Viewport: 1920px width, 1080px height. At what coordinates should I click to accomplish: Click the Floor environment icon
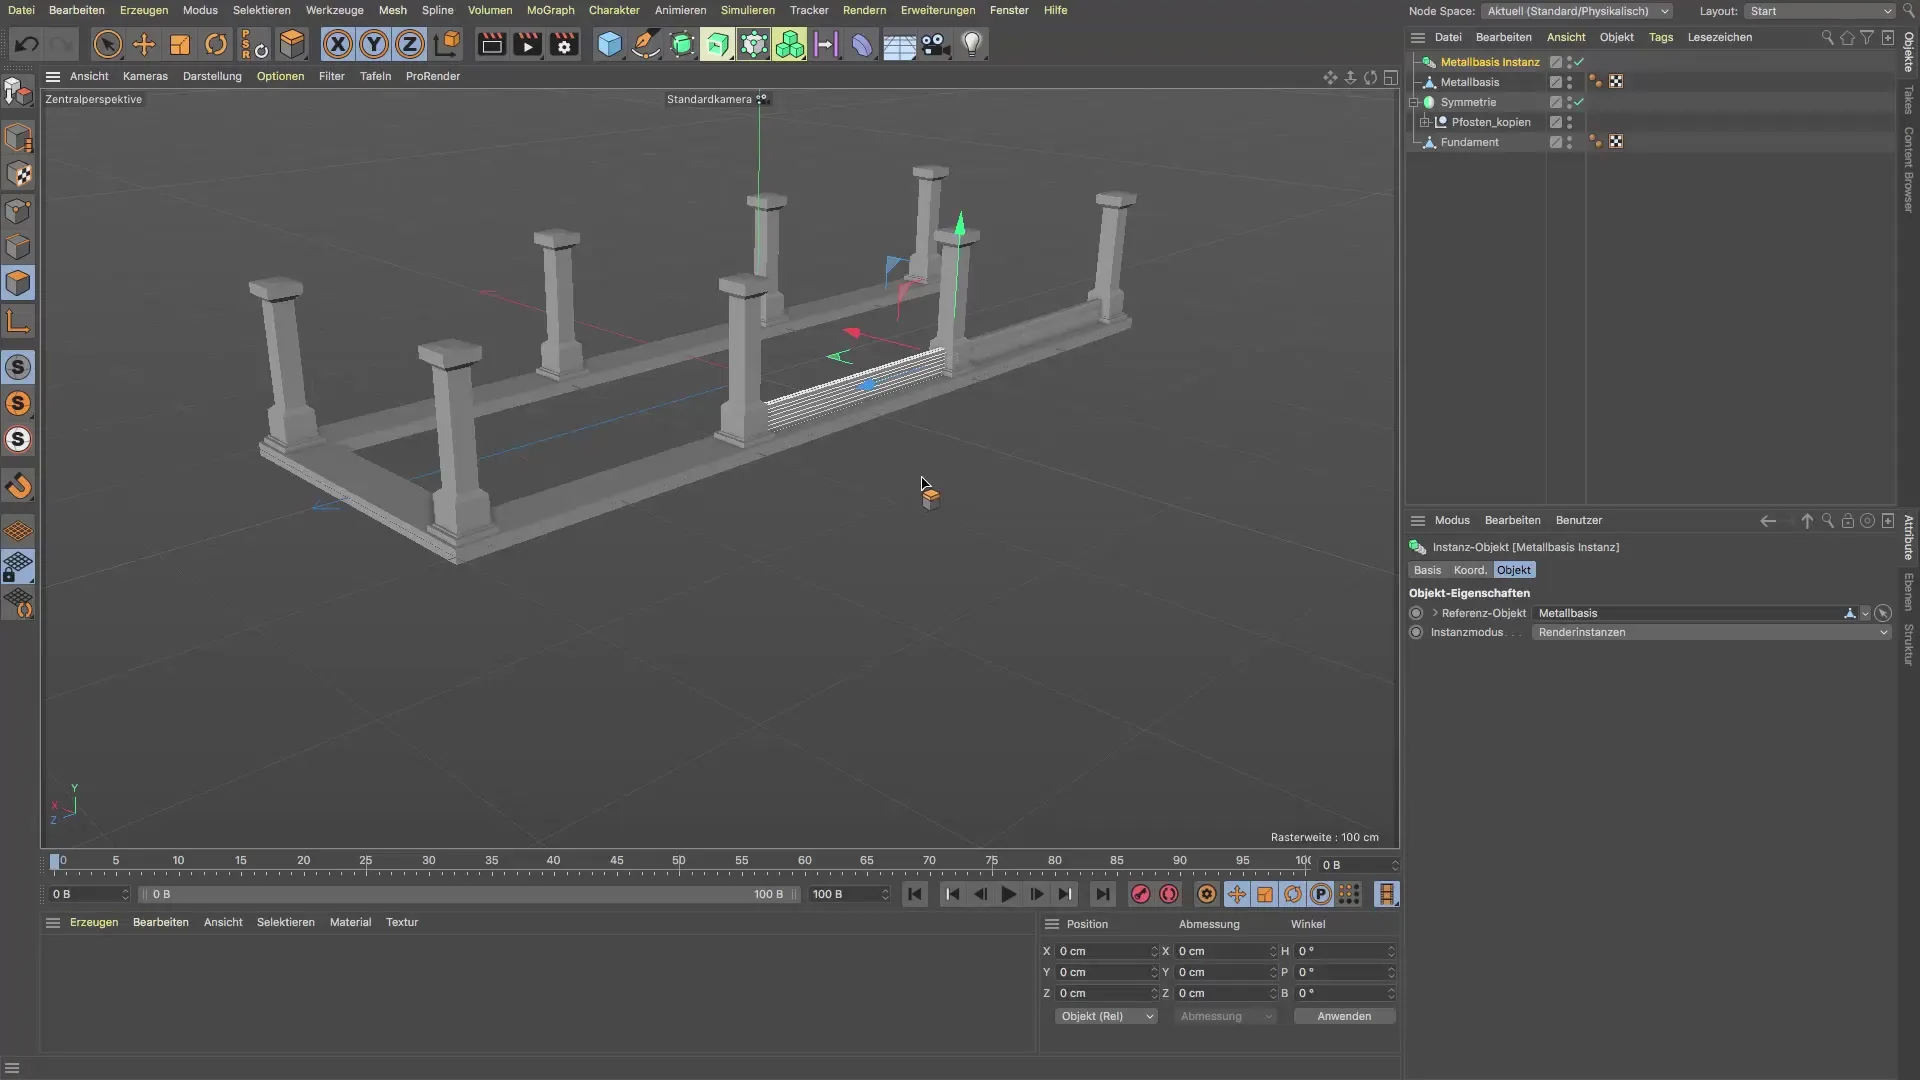coord(899,44)
